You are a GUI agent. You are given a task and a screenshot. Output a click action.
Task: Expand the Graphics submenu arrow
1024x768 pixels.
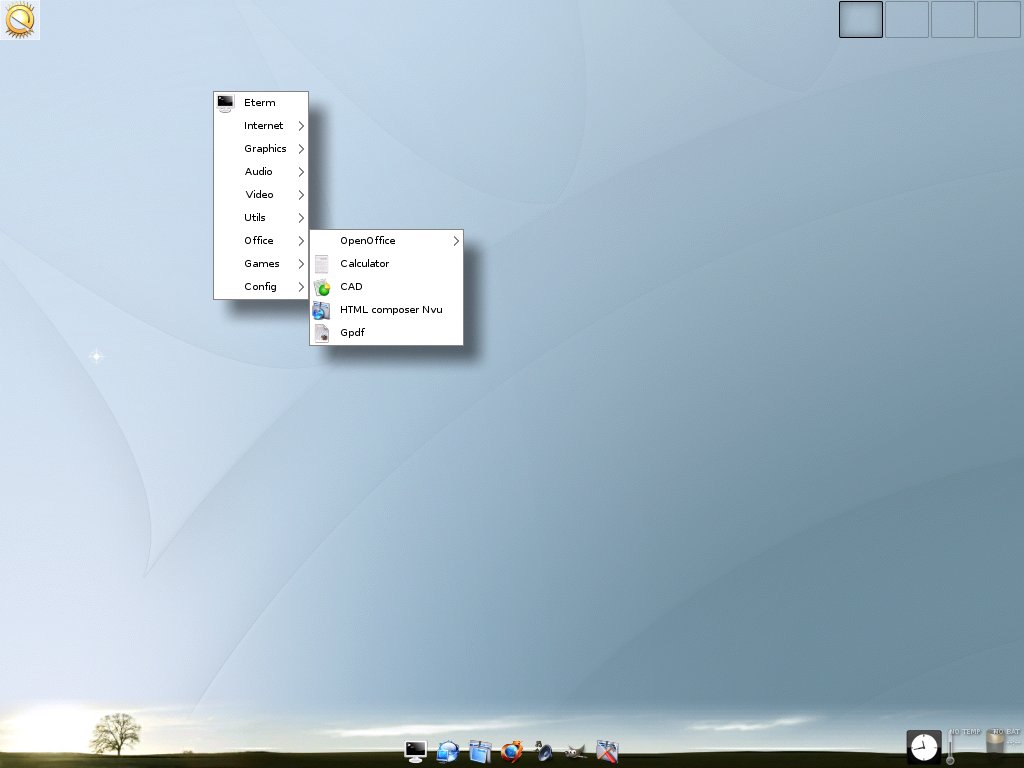click(301, 149)
